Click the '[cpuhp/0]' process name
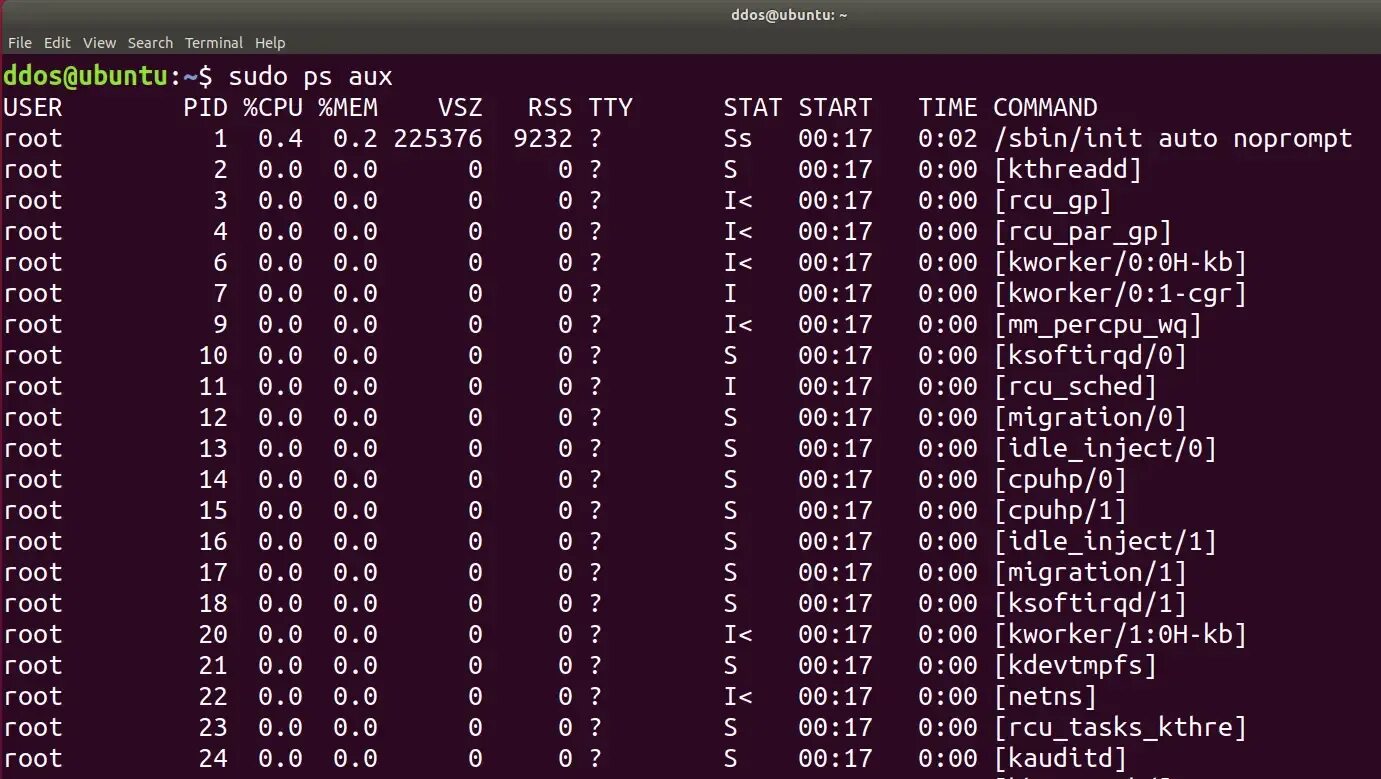Viewport: 1381px width, 779px height. coord(1060,479)
